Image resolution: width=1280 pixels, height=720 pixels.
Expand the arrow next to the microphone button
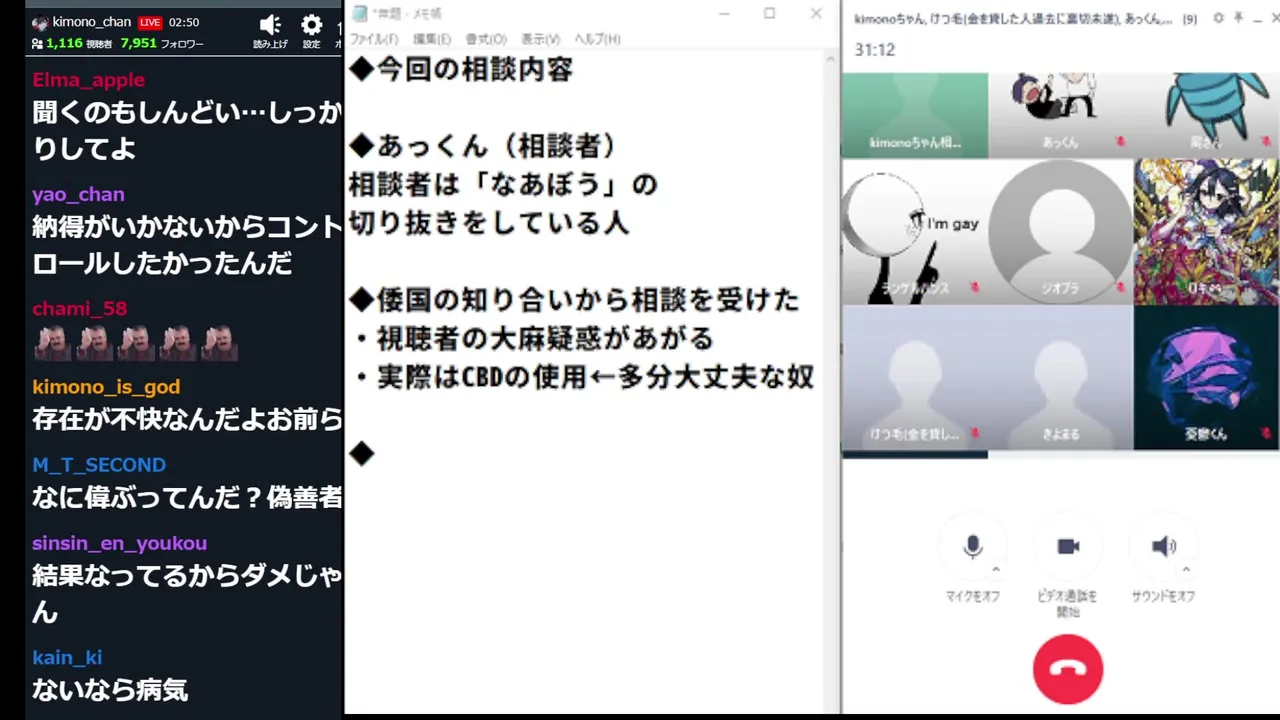[995, 569]
